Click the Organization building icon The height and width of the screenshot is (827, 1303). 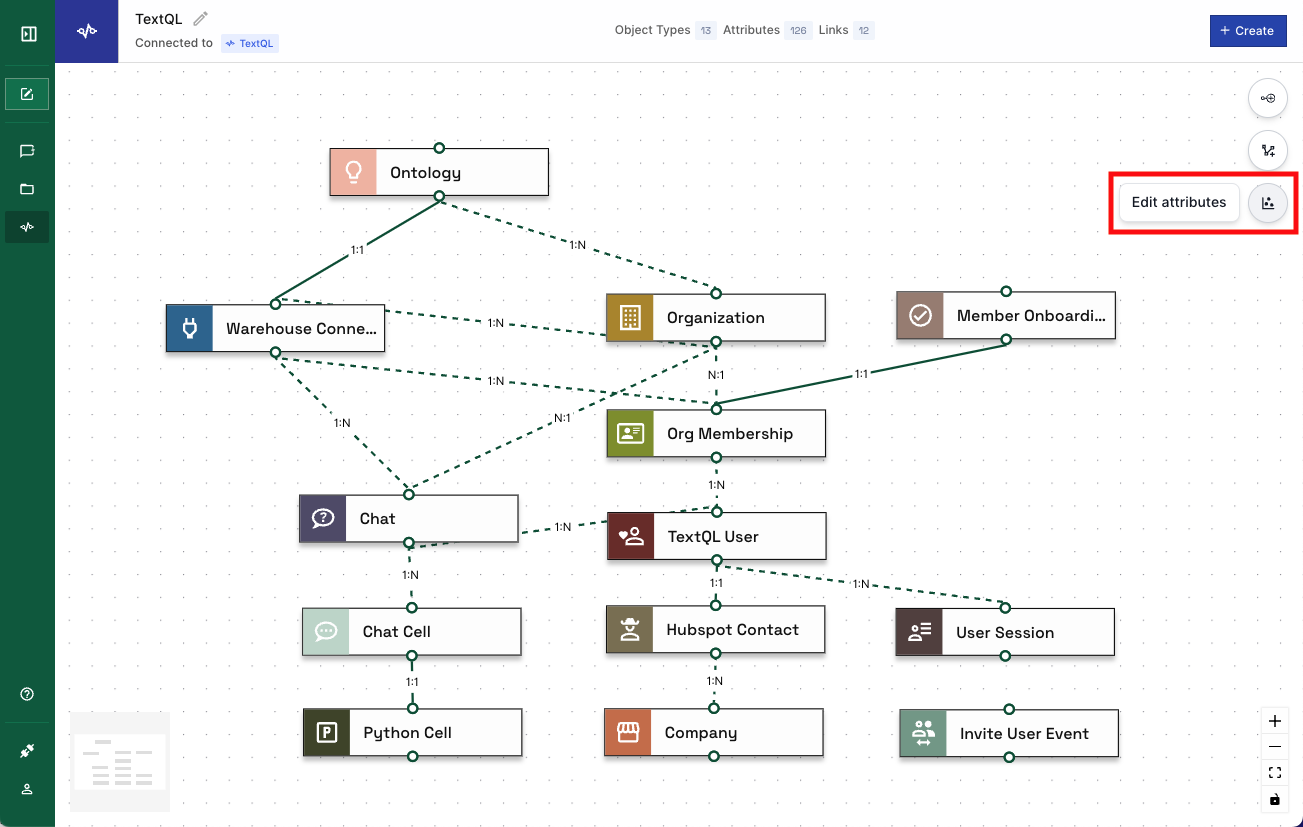[630, 318]
